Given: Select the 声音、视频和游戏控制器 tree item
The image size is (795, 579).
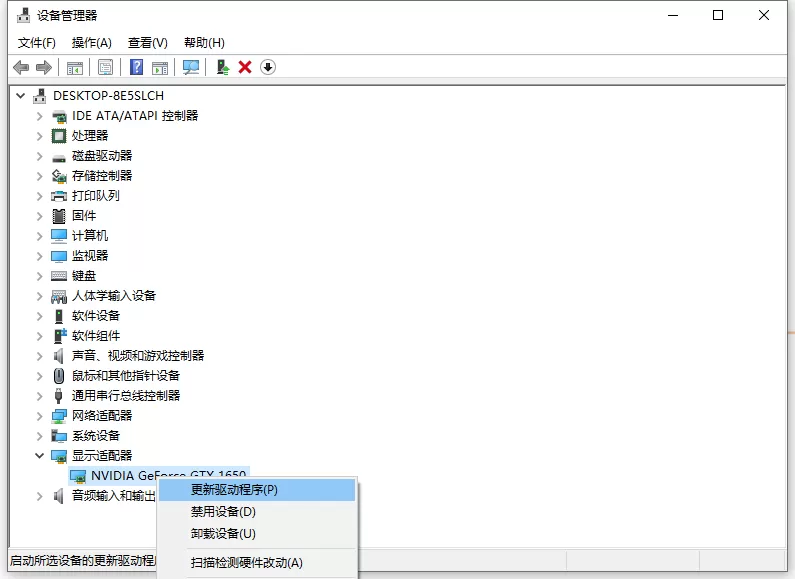Looking at the screenshot, I should (137, 355).
